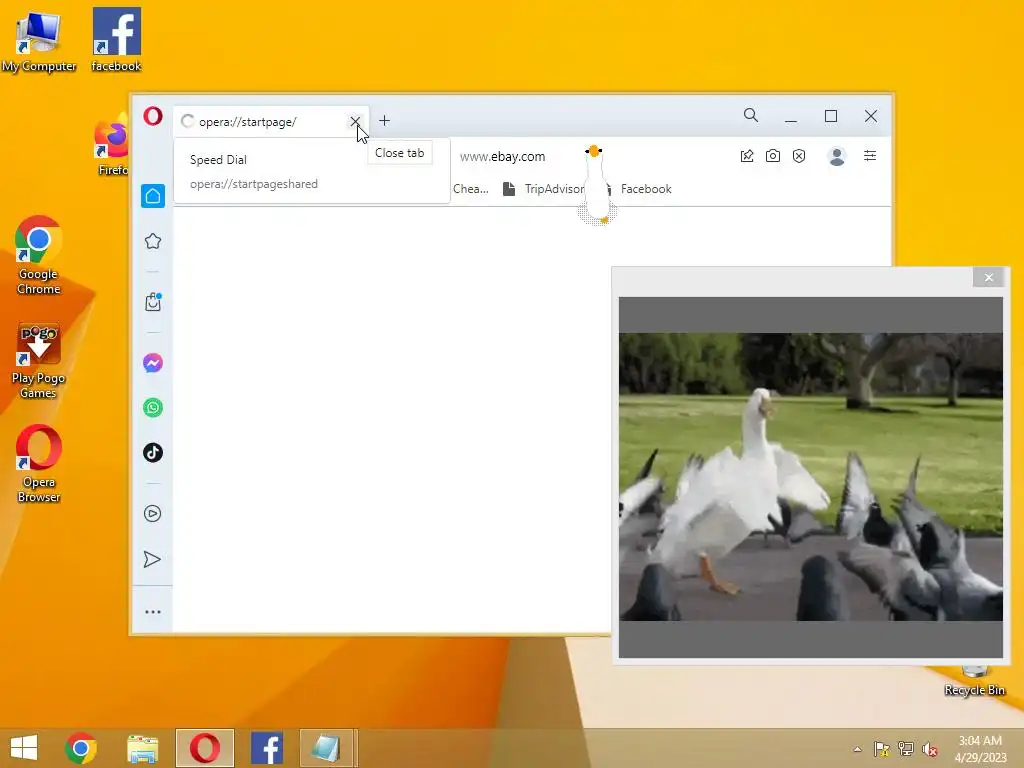Open the sidebar setup three-dots menu
Image resolution: width=1024 pixels, height=768 pixels.
coord(153,612)
